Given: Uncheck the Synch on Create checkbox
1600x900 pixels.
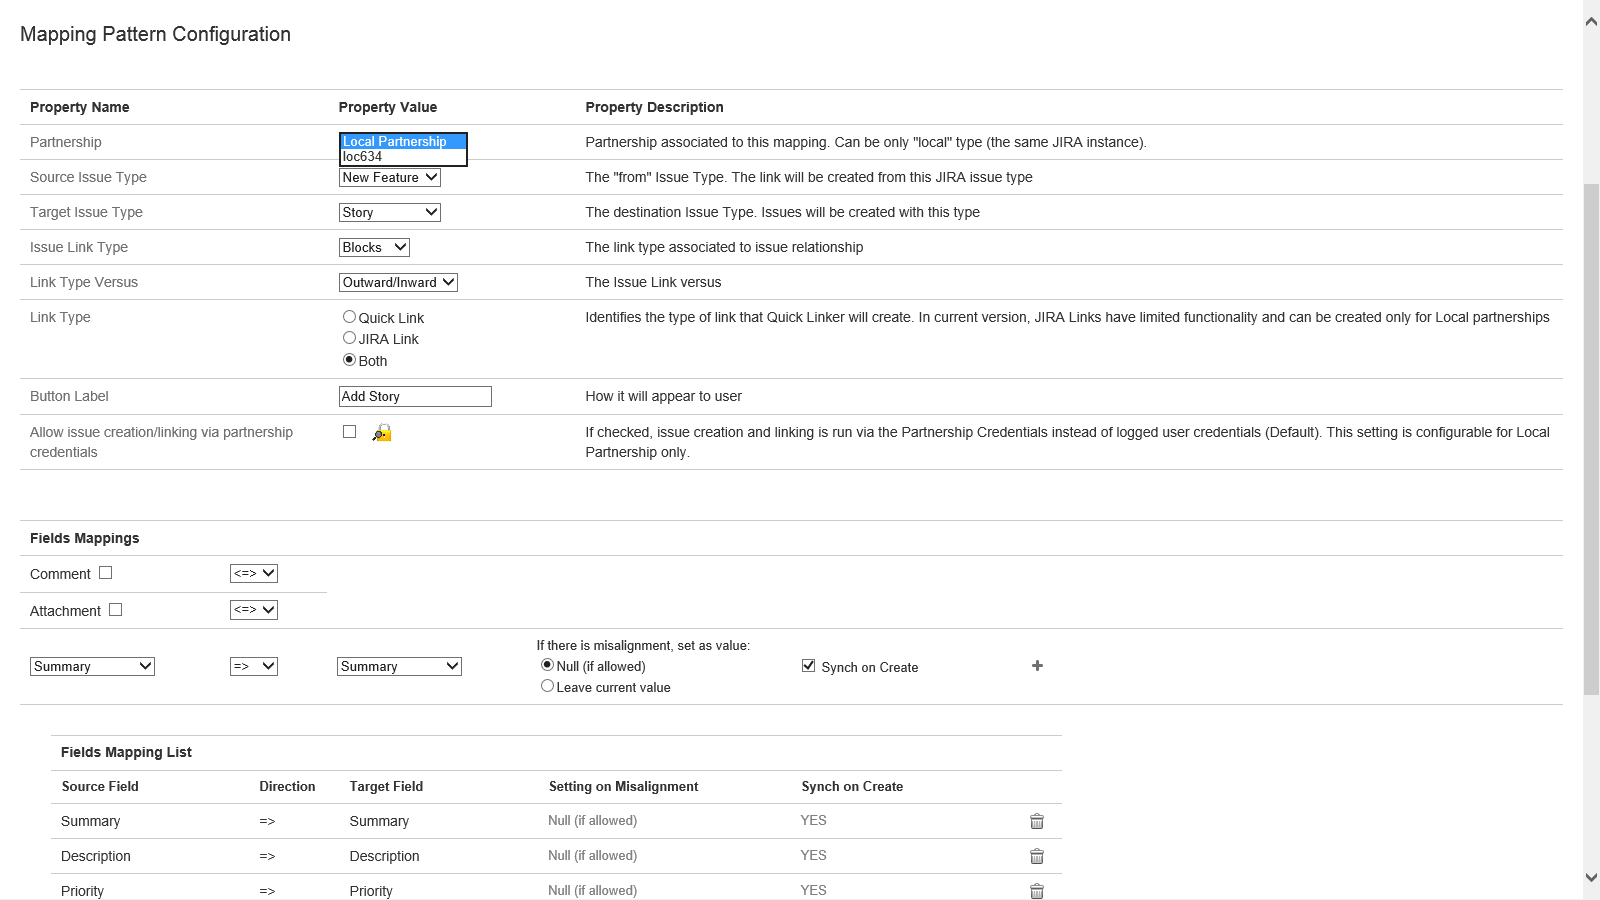Looking at the screenshot, I should [x=808, y=666].
